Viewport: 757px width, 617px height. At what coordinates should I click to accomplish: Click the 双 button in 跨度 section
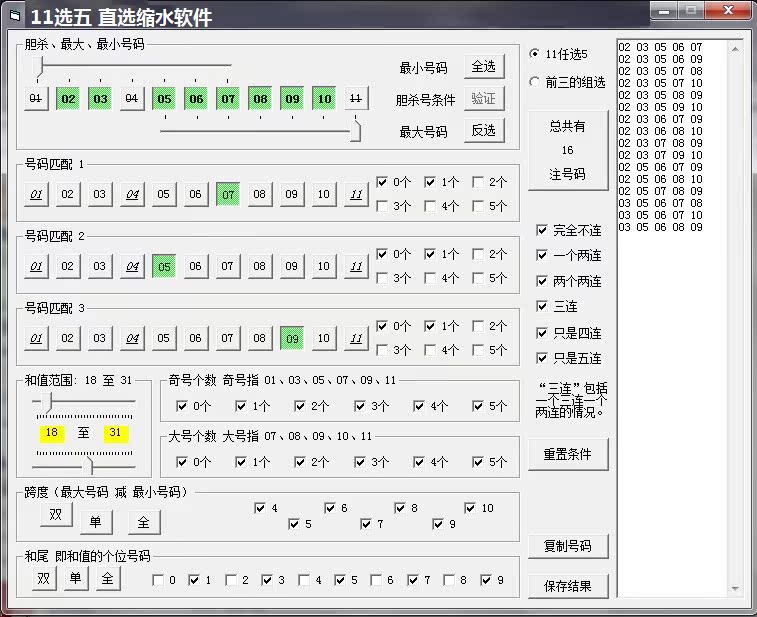pos(56,515)
